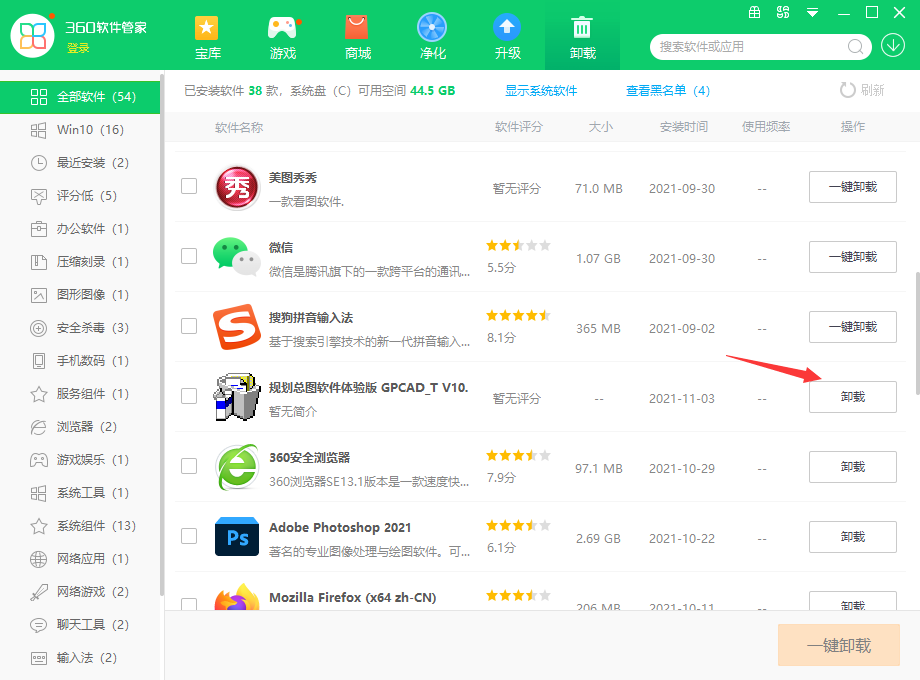The image size is (920, 680).
Task: Select 办公软件 (1) category
Action: click(x=80, y=229)
